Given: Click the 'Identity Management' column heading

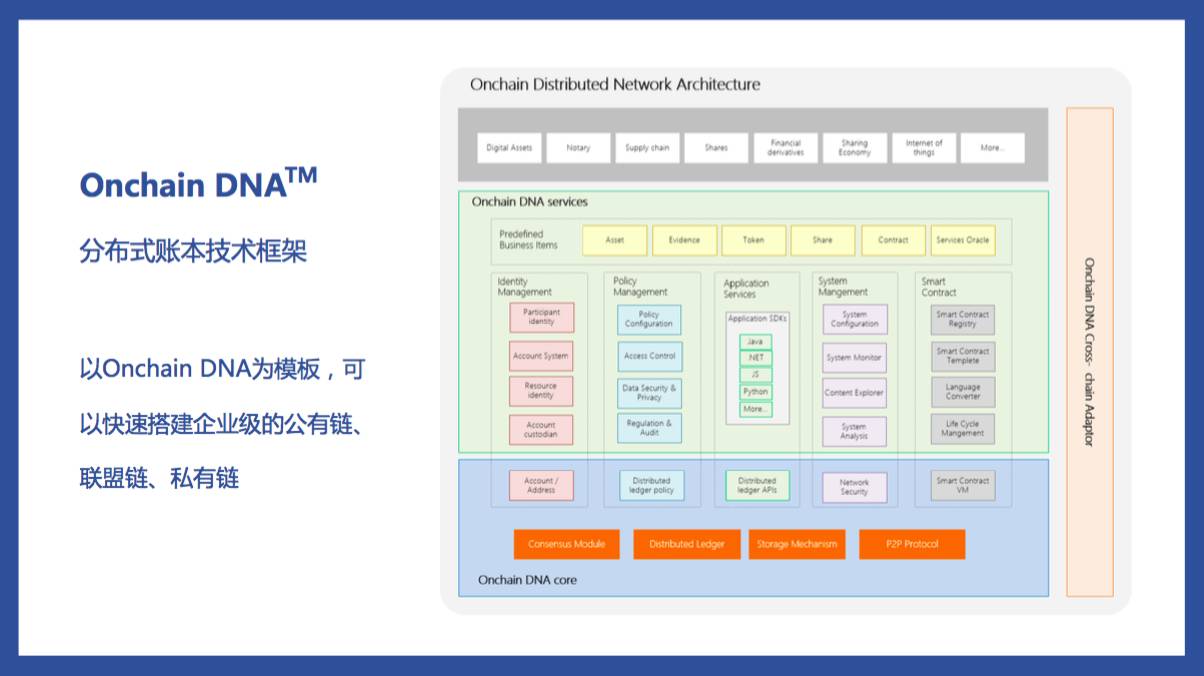Looking at the screenshot, I should click(525, 287).
